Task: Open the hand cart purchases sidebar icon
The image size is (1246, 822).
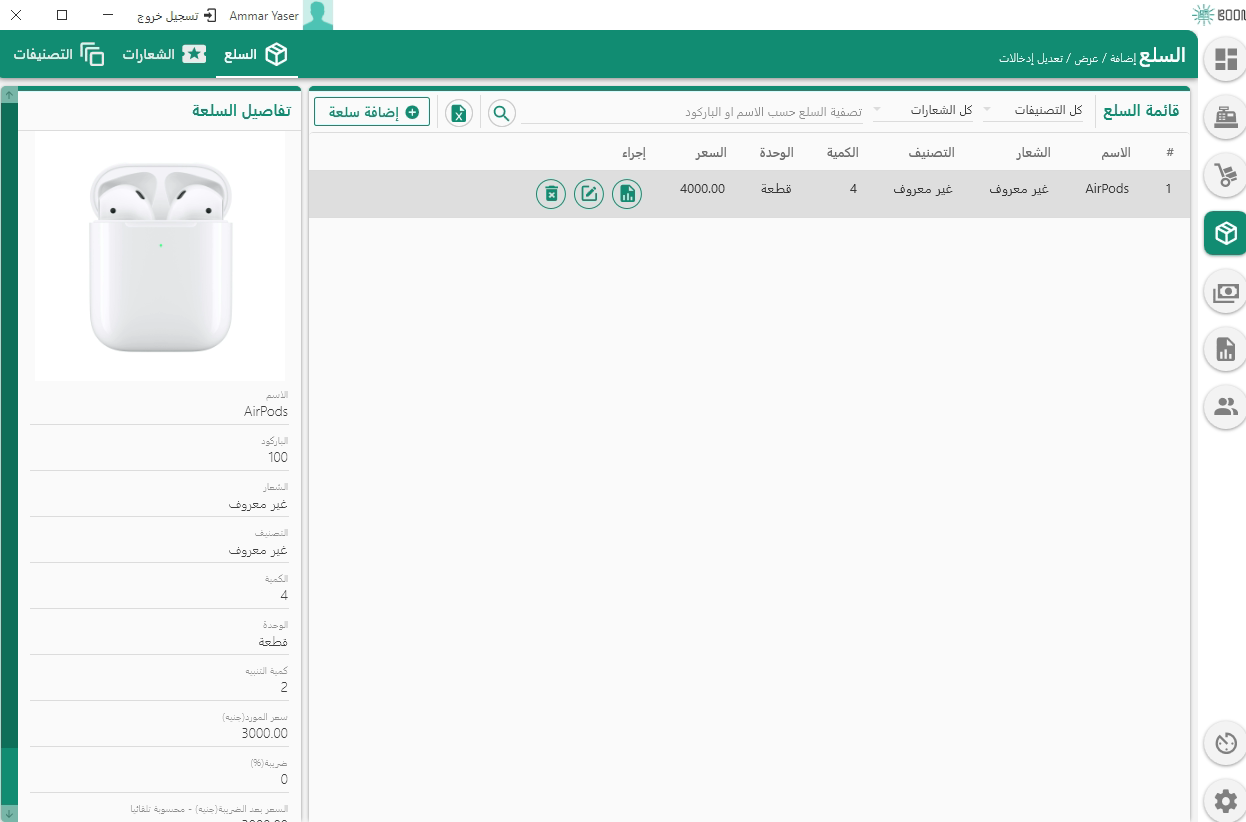Action: point(1225,175)
